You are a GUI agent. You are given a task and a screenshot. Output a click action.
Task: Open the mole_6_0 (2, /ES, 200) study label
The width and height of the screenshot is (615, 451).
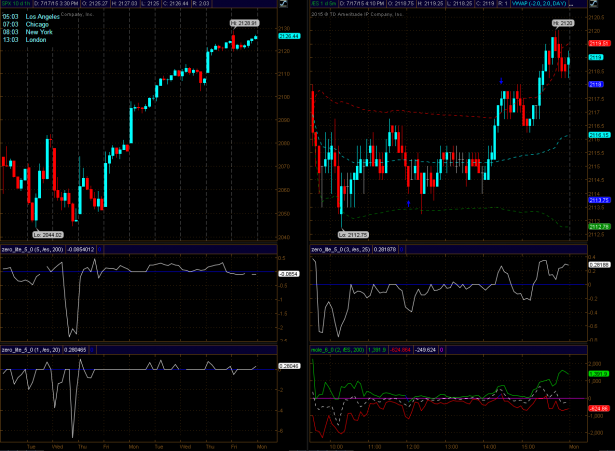[x=338, y=350]
